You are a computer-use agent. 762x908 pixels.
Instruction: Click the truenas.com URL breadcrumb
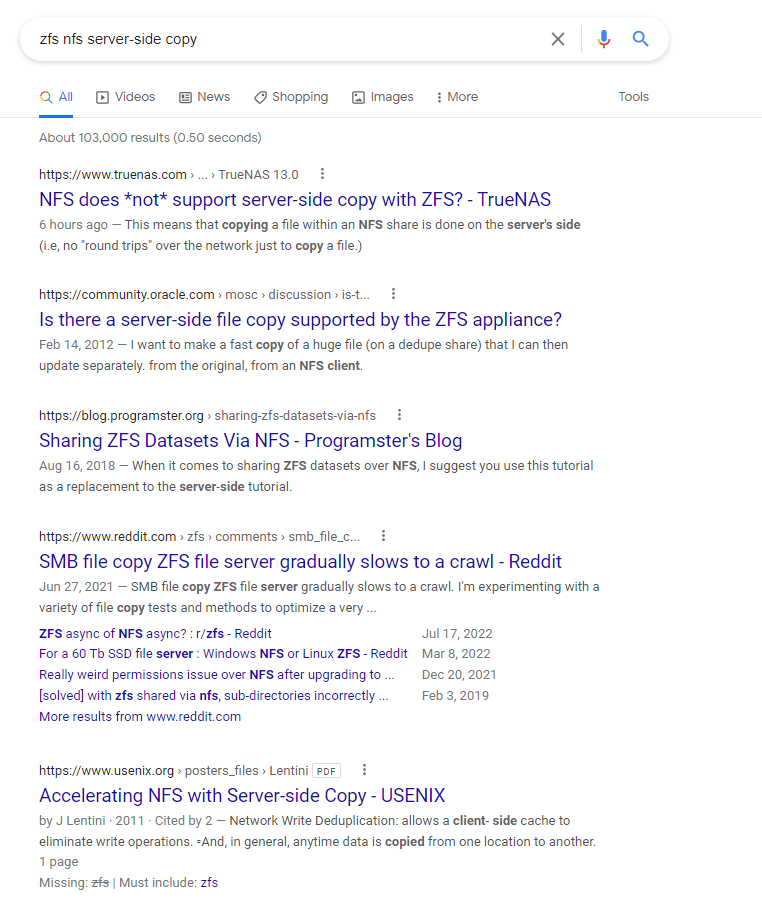click(x=168, y=174)
